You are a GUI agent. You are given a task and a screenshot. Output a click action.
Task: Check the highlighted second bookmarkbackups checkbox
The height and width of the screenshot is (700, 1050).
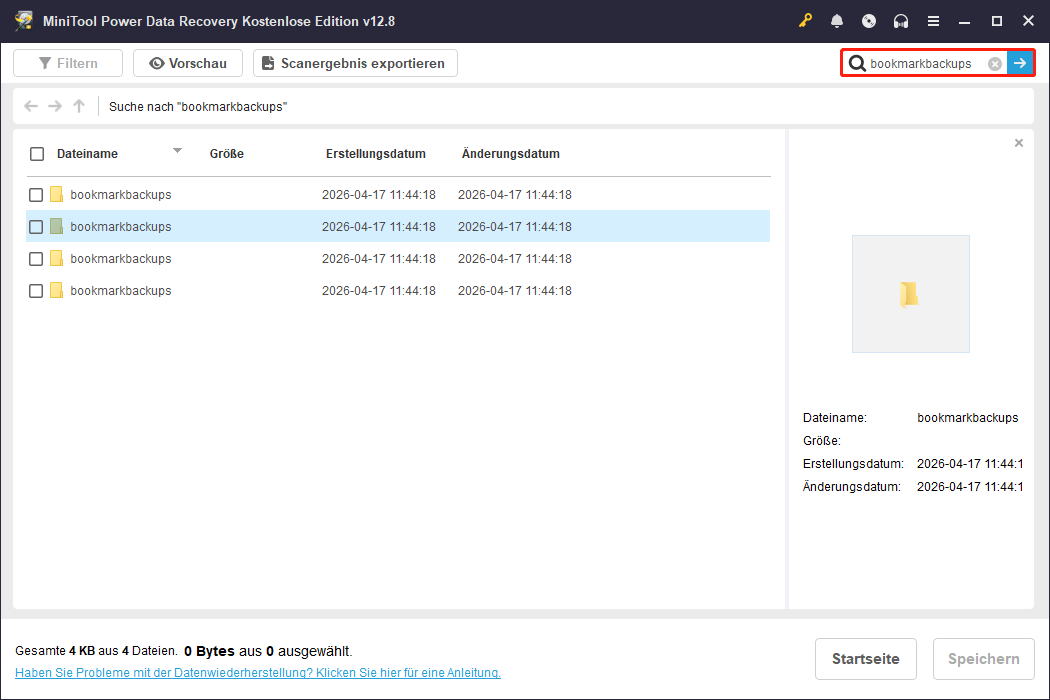[36, 227]
